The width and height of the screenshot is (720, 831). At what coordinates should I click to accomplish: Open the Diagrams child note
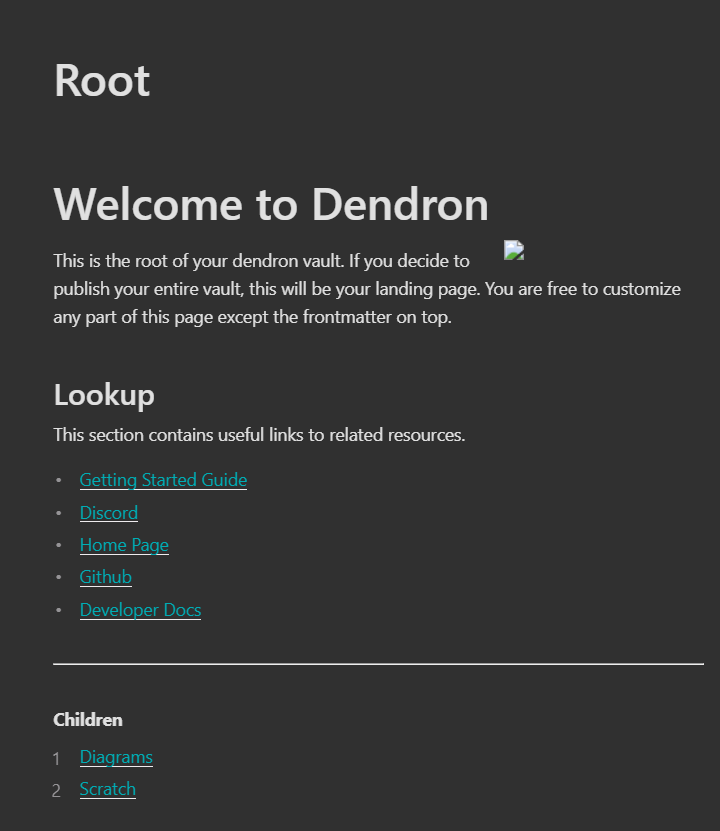click(x=116, y=757)
